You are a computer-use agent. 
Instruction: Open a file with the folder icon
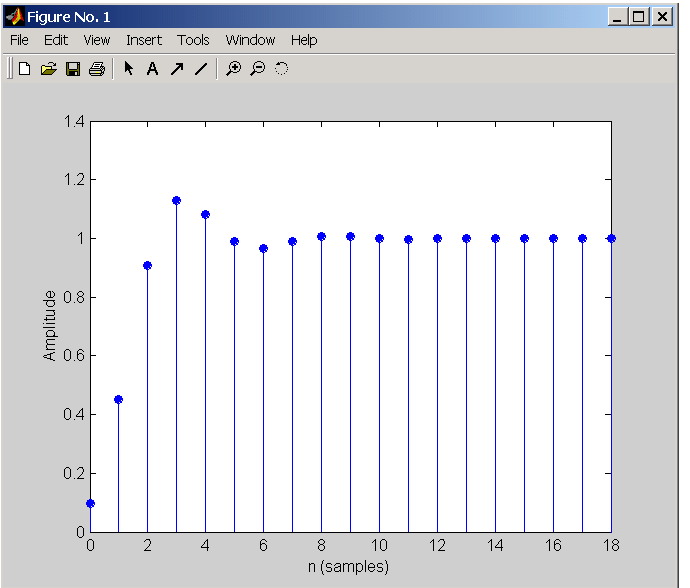(x=48, y=69)
